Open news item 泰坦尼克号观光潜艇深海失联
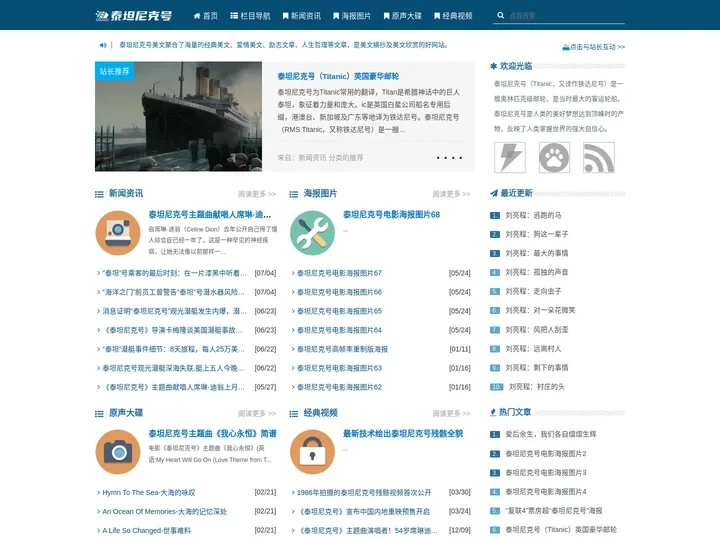 pos(173,368)
